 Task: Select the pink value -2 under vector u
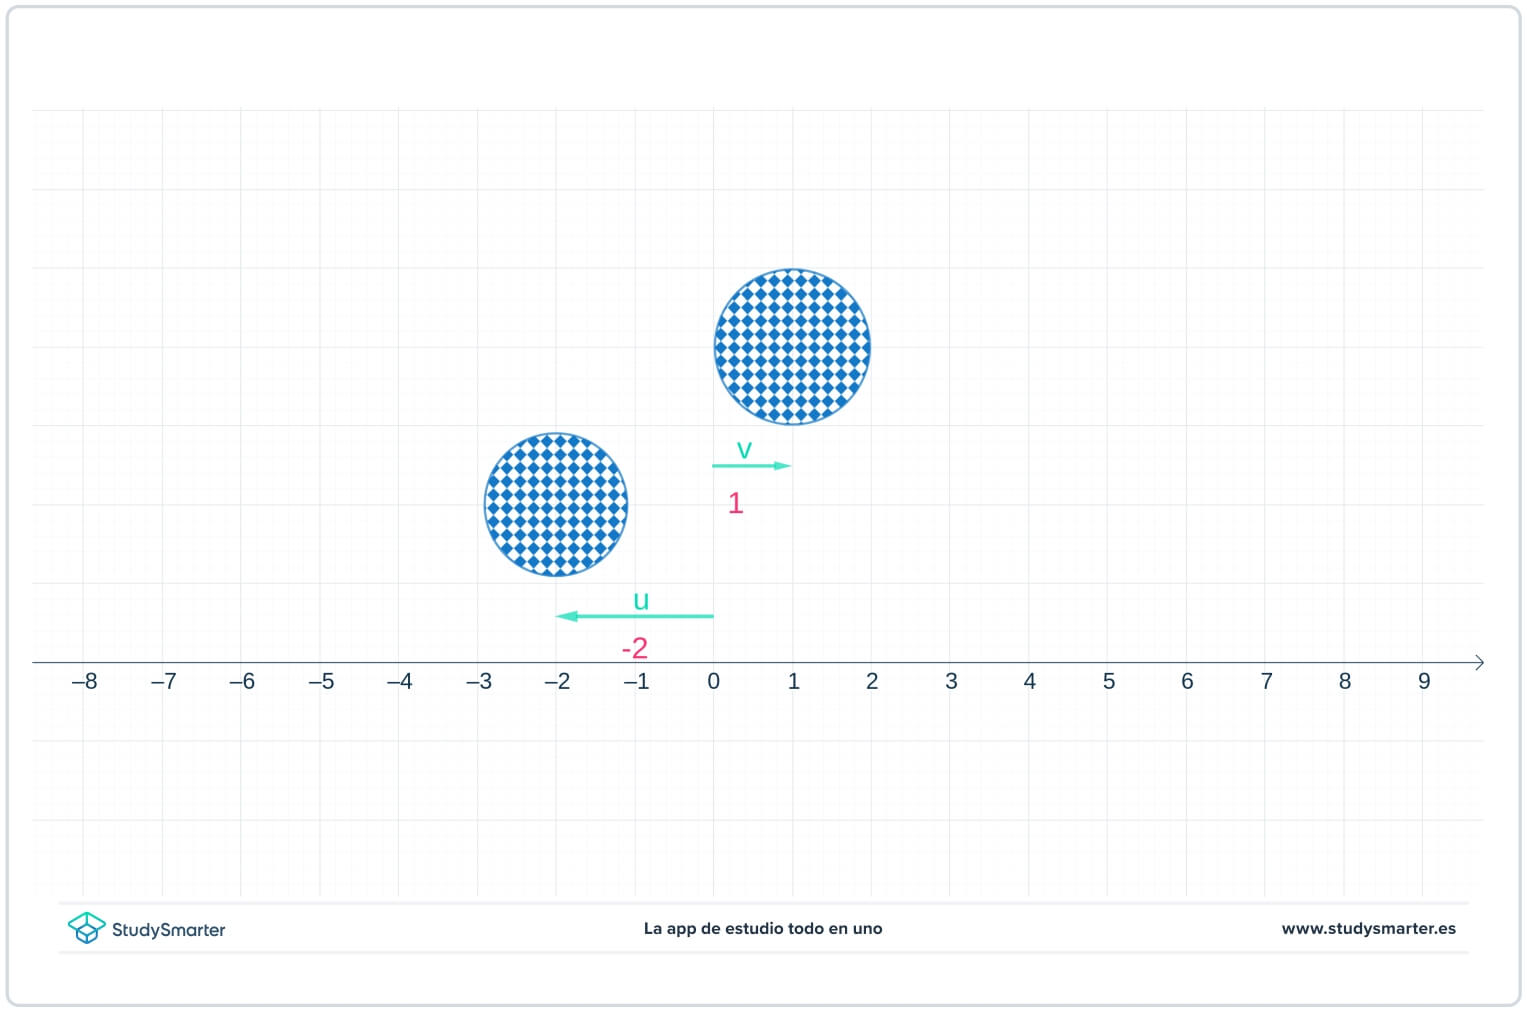pos(635,648)
